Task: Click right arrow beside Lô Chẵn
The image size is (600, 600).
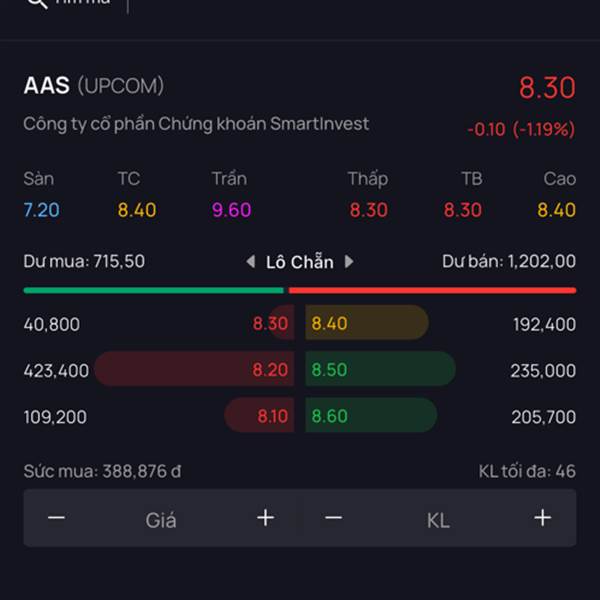Action: point(349,262)
